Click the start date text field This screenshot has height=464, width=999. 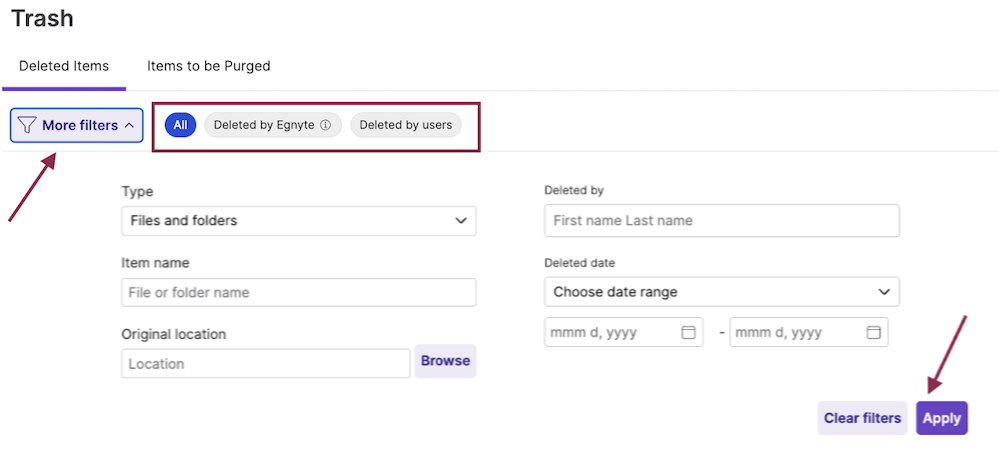[x=606, y=333]
